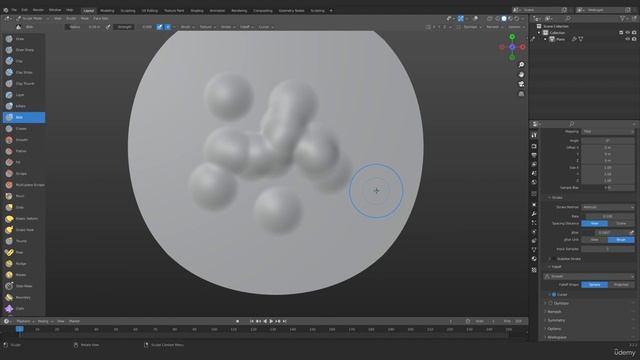Set Jitter Unit to View
Image resolution: width=640 pixels, height=360 pixels.
(x=594, y=240)
